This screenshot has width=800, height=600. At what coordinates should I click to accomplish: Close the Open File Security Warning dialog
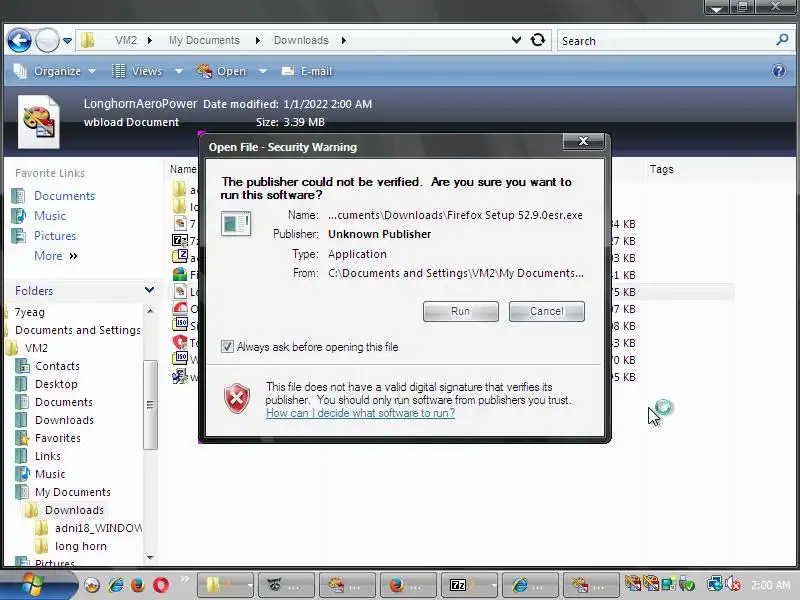[583, 141]
